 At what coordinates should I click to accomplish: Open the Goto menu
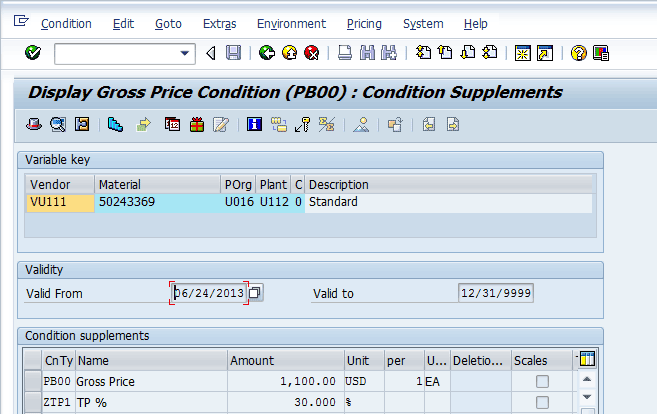168,23
